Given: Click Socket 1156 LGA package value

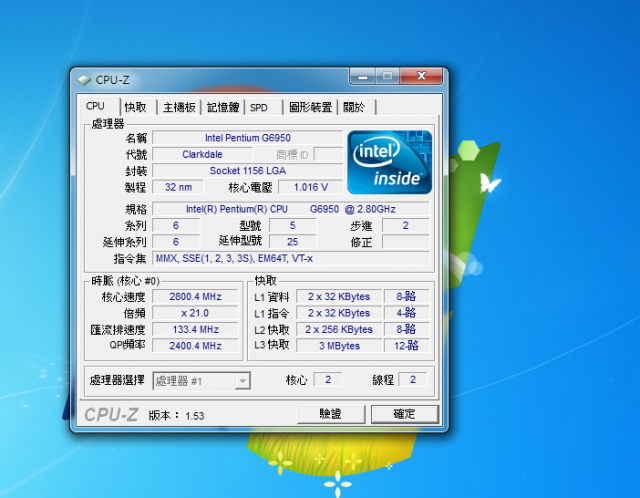Looking at the screenshot, I should coord(248,171).
